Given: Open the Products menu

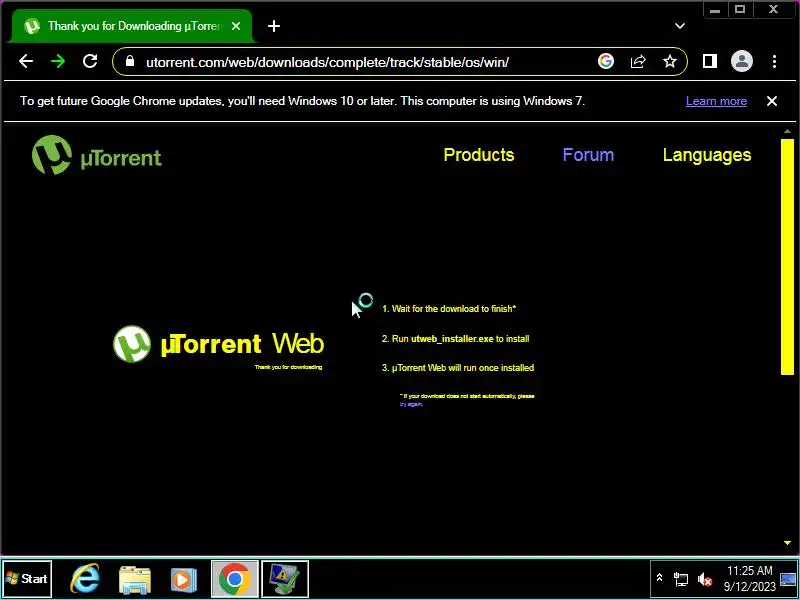Looking at the screenshot, I should coord(479,155).
